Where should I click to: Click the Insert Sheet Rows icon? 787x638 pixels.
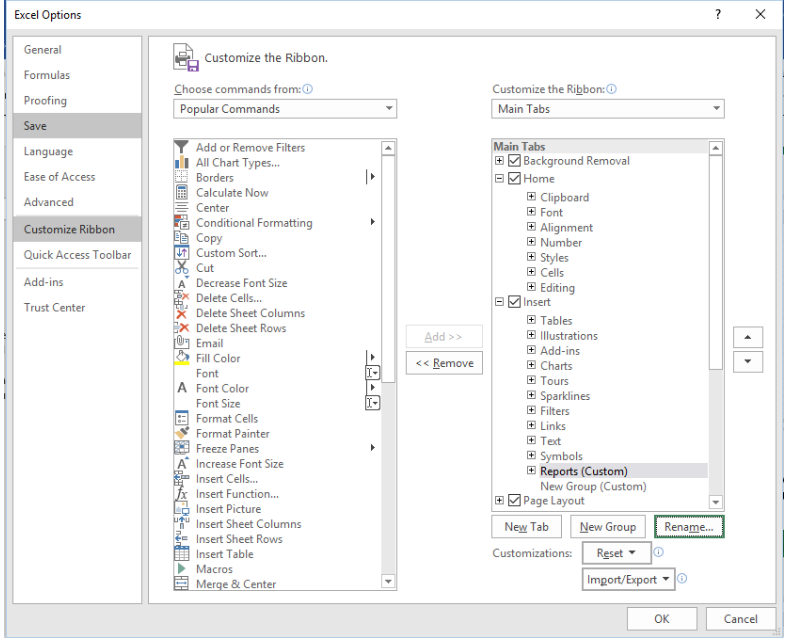point(181,539)
